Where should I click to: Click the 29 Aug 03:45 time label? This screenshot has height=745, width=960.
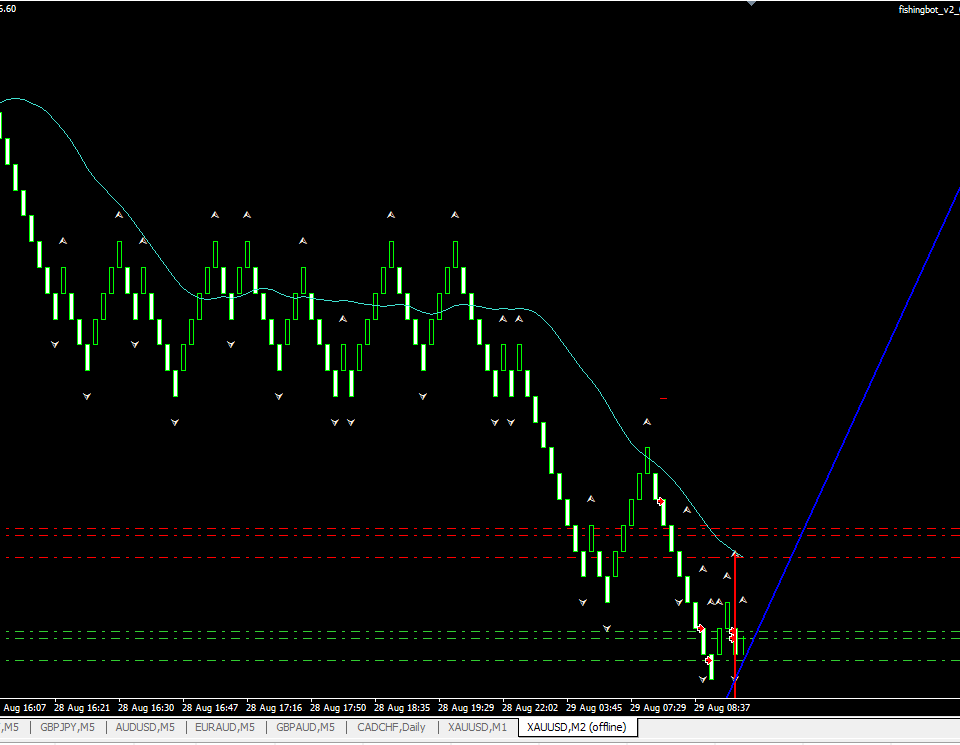594,708
